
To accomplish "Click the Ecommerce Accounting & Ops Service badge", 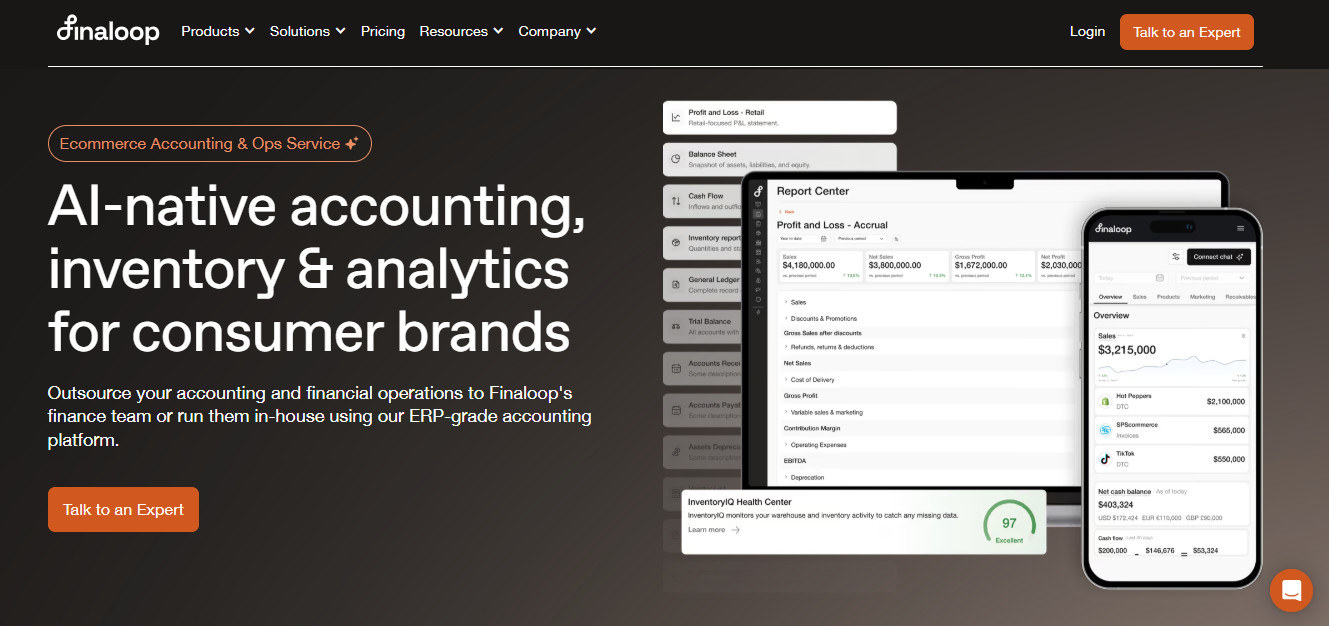I will point(210,143).
